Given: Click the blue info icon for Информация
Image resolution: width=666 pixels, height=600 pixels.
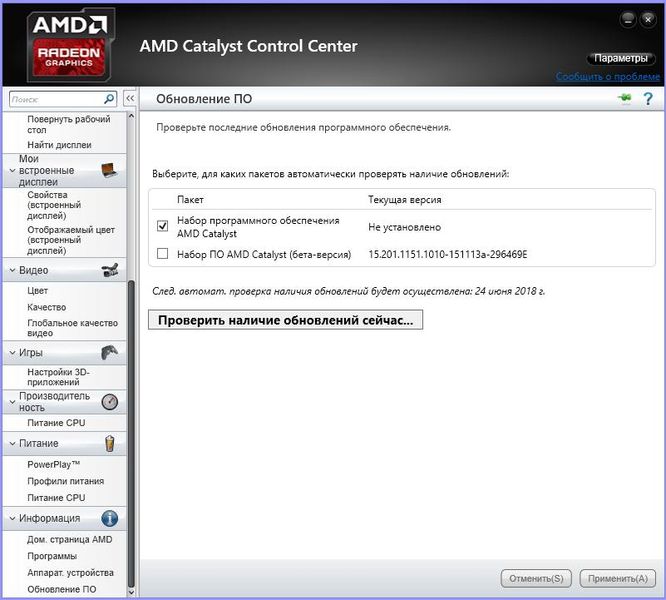Looking at the screenshot, I should click(110, 518).
